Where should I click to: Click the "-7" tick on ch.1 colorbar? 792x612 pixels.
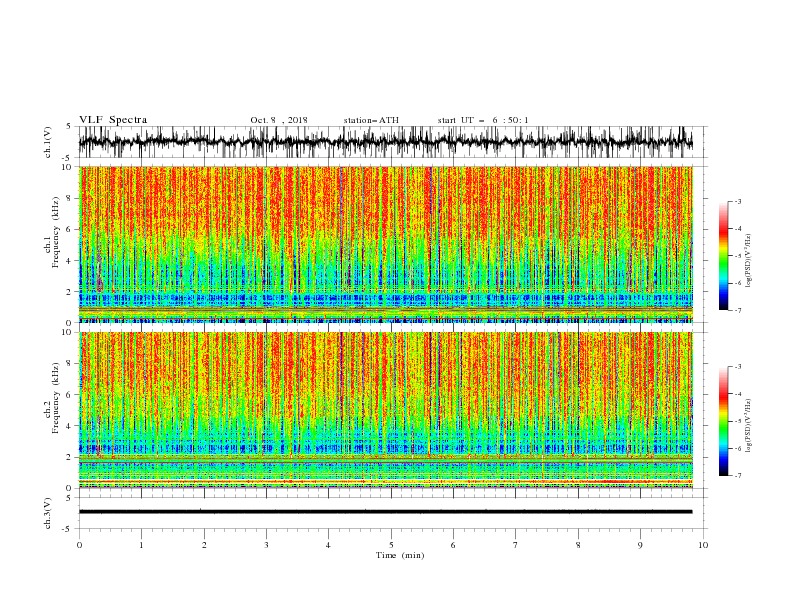tap(738, 310)
